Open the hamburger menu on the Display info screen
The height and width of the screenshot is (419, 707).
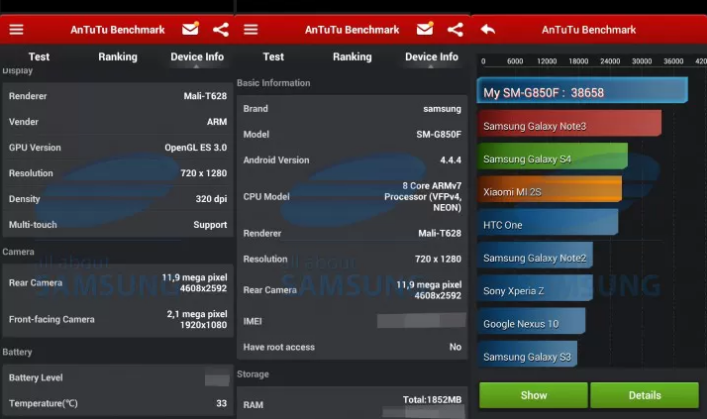pos(16,29)
